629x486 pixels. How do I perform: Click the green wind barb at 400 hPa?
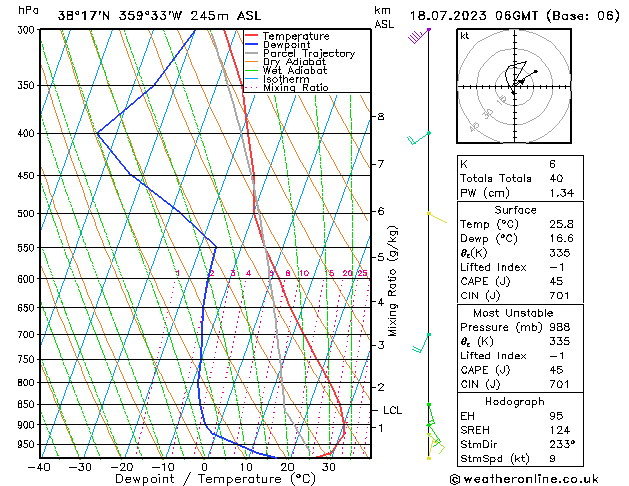(419, 138)
